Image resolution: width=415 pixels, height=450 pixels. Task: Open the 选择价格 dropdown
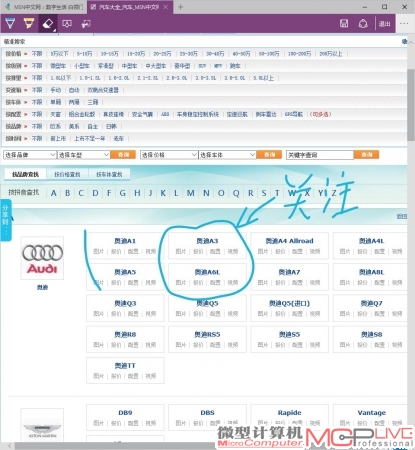pyautogui.click(x=169, y=155)
